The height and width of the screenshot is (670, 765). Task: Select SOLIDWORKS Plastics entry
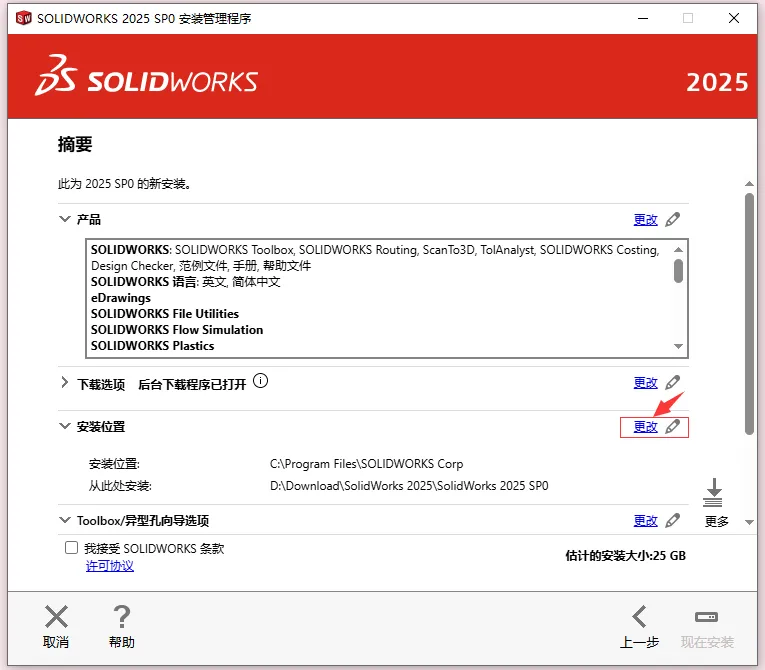click(x=153, y=346)
